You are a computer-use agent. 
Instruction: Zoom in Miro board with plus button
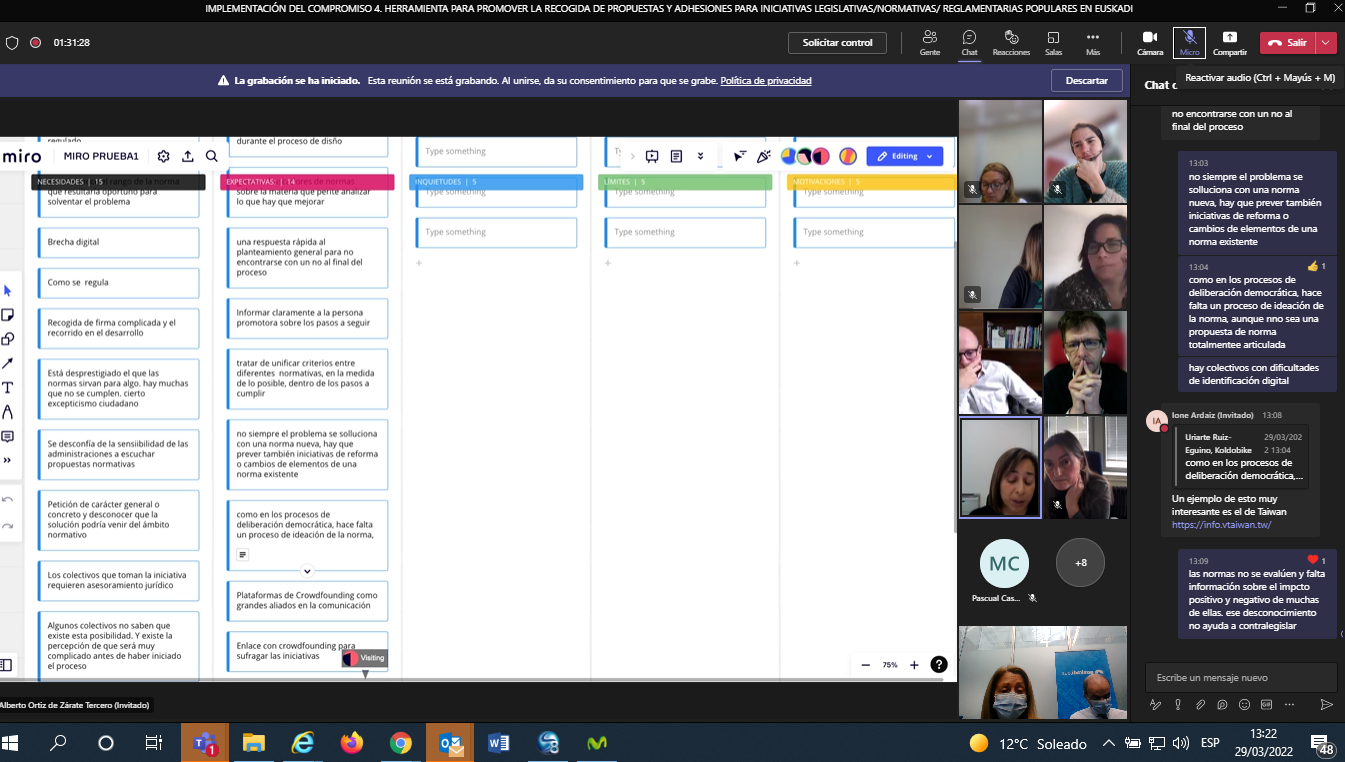coord(914,665)
